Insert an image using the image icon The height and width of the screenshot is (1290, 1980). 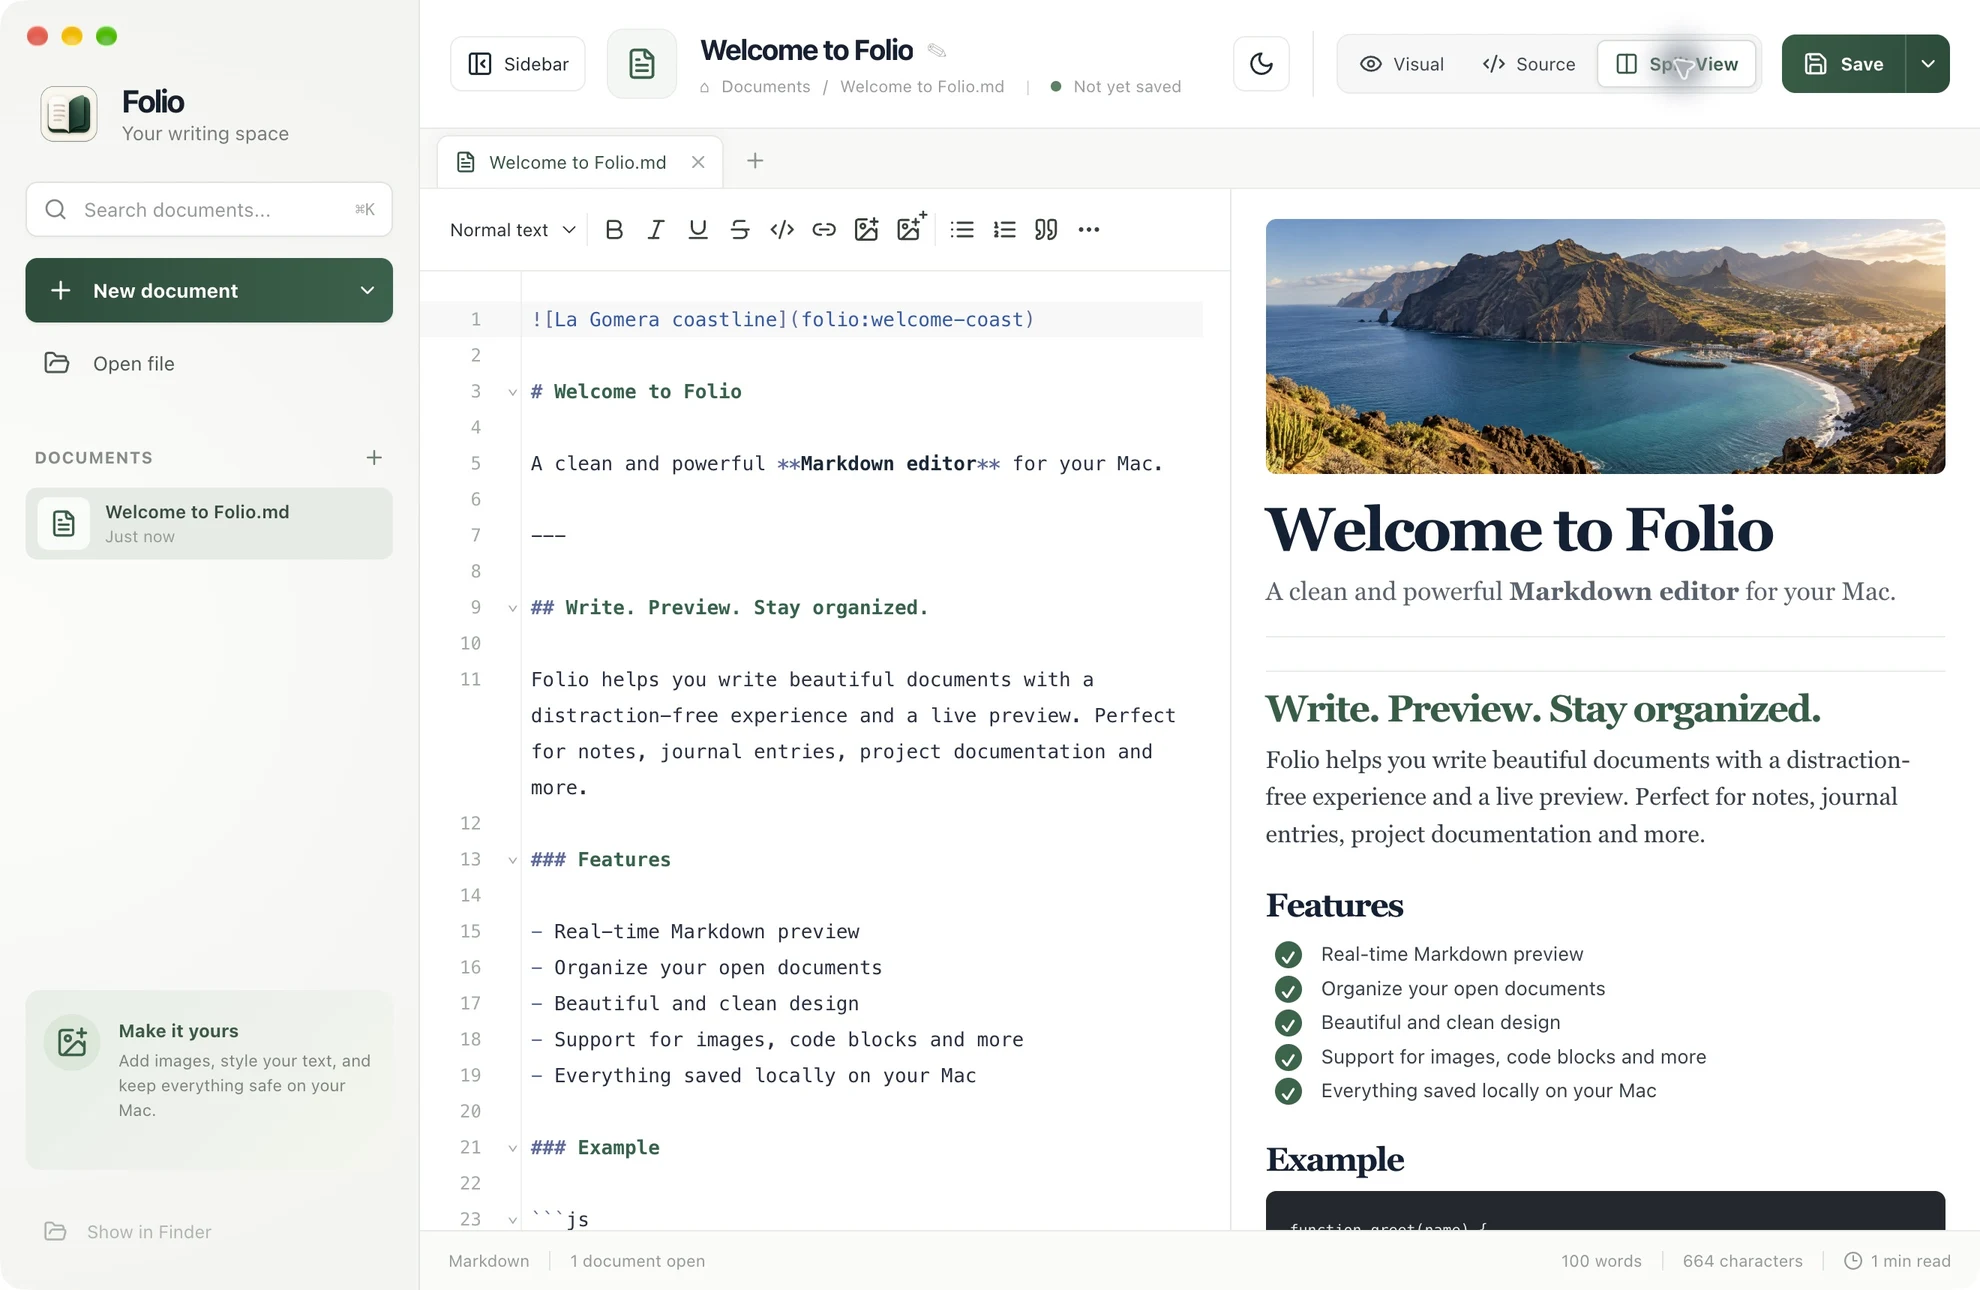pos(866,230)
